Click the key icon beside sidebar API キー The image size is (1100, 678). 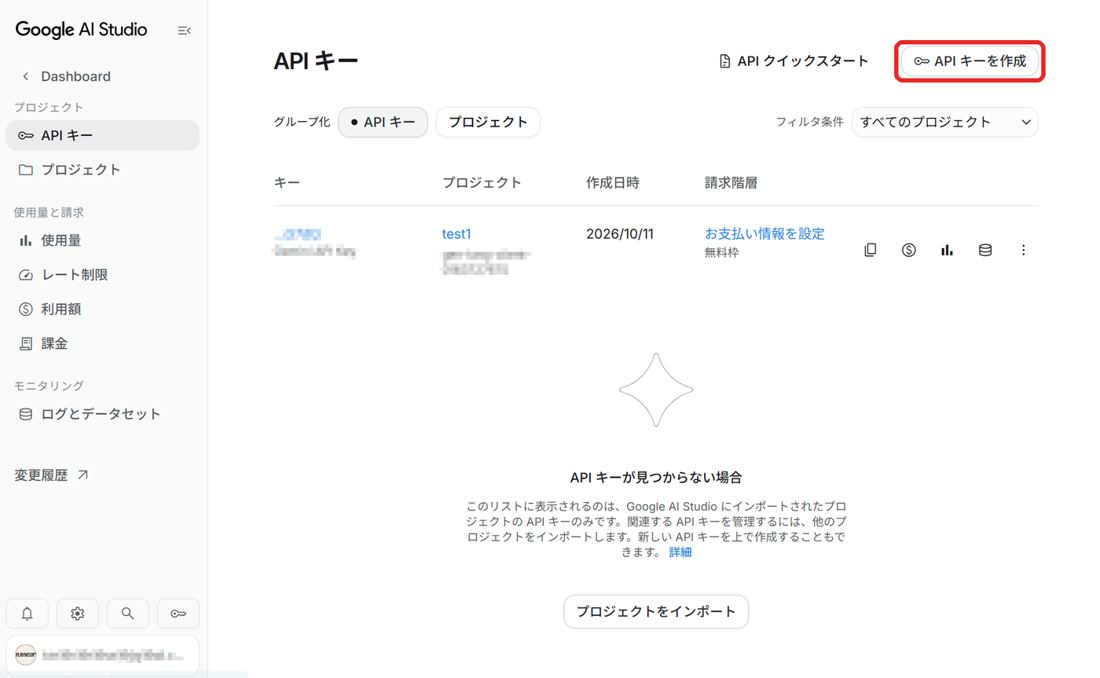coord(26,135)
